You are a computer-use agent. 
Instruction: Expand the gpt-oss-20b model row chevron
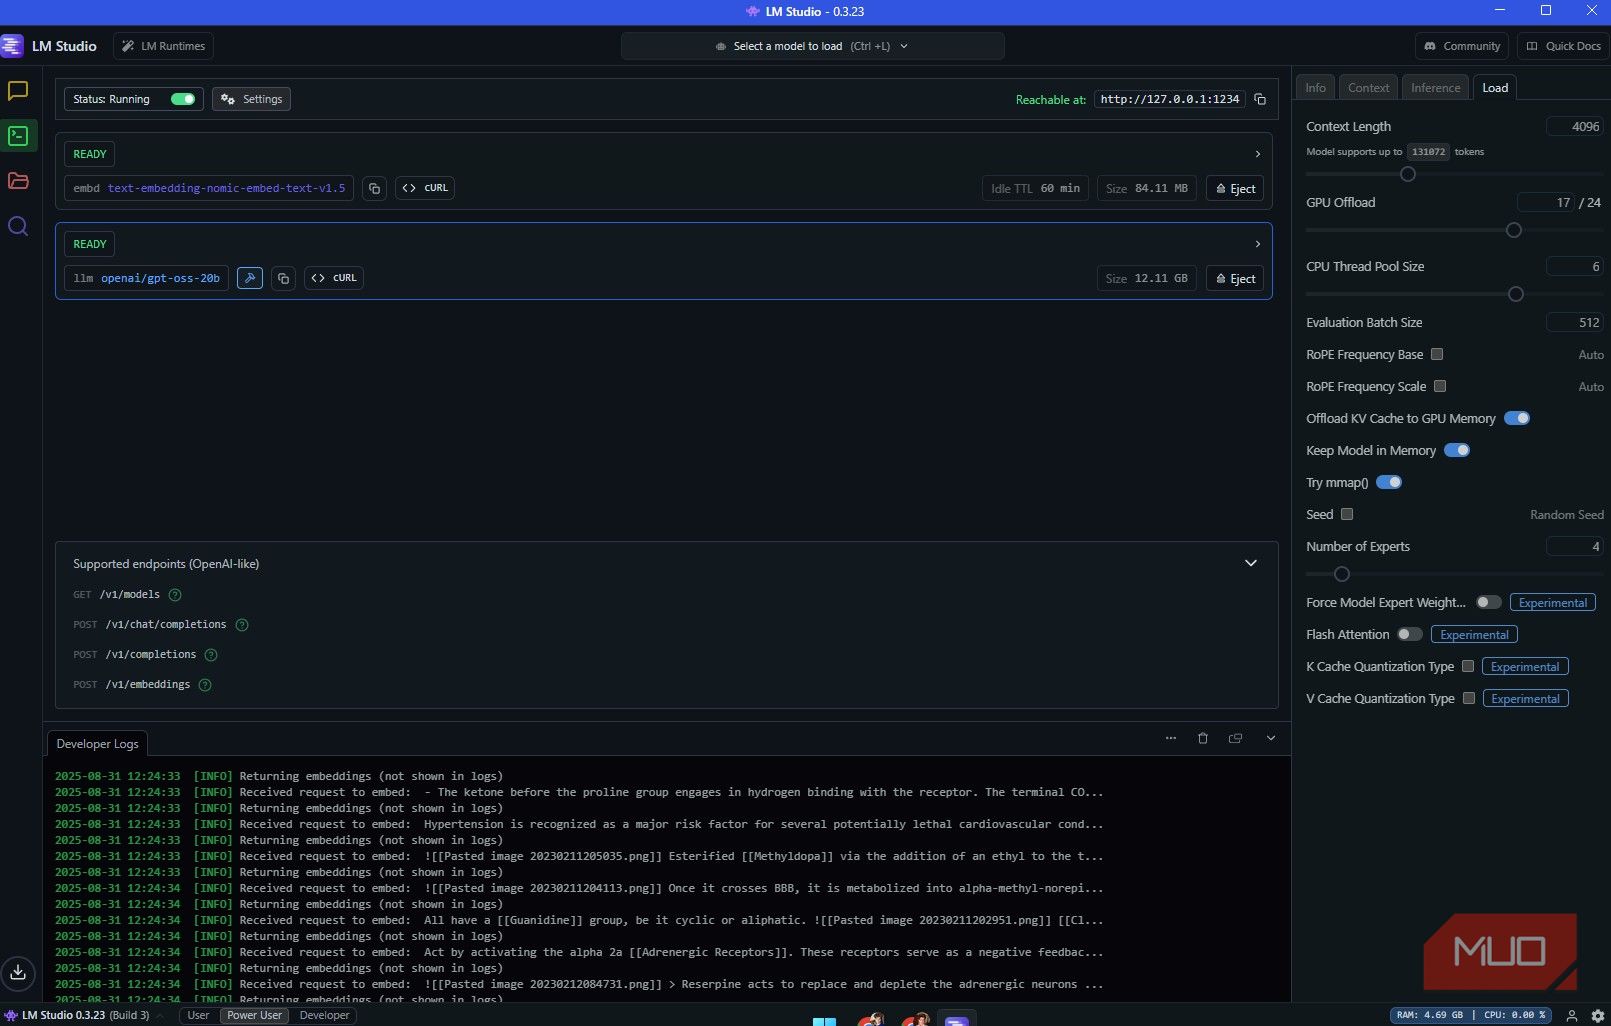click(x=1257, y=244)
